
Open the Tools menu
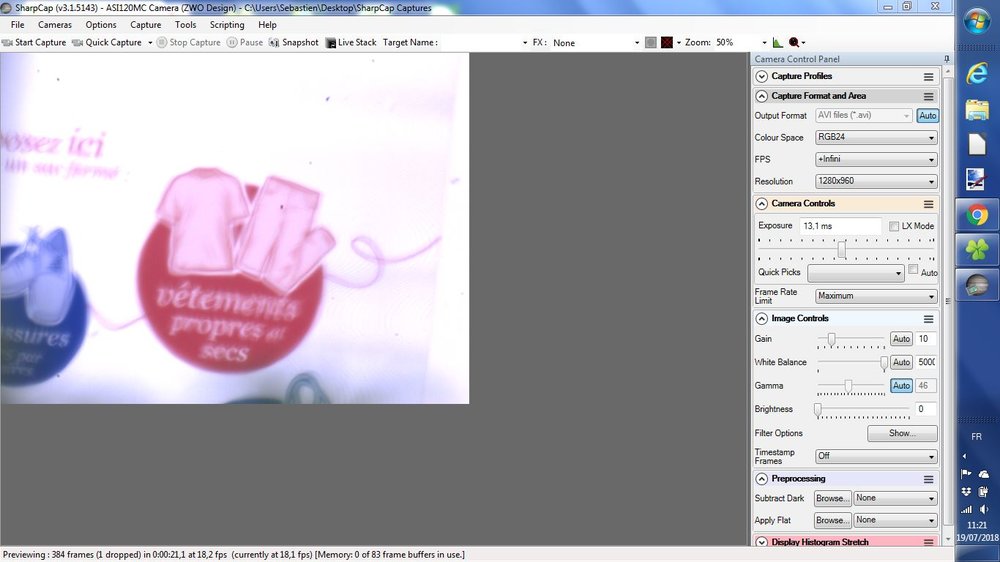pos(186,25)
